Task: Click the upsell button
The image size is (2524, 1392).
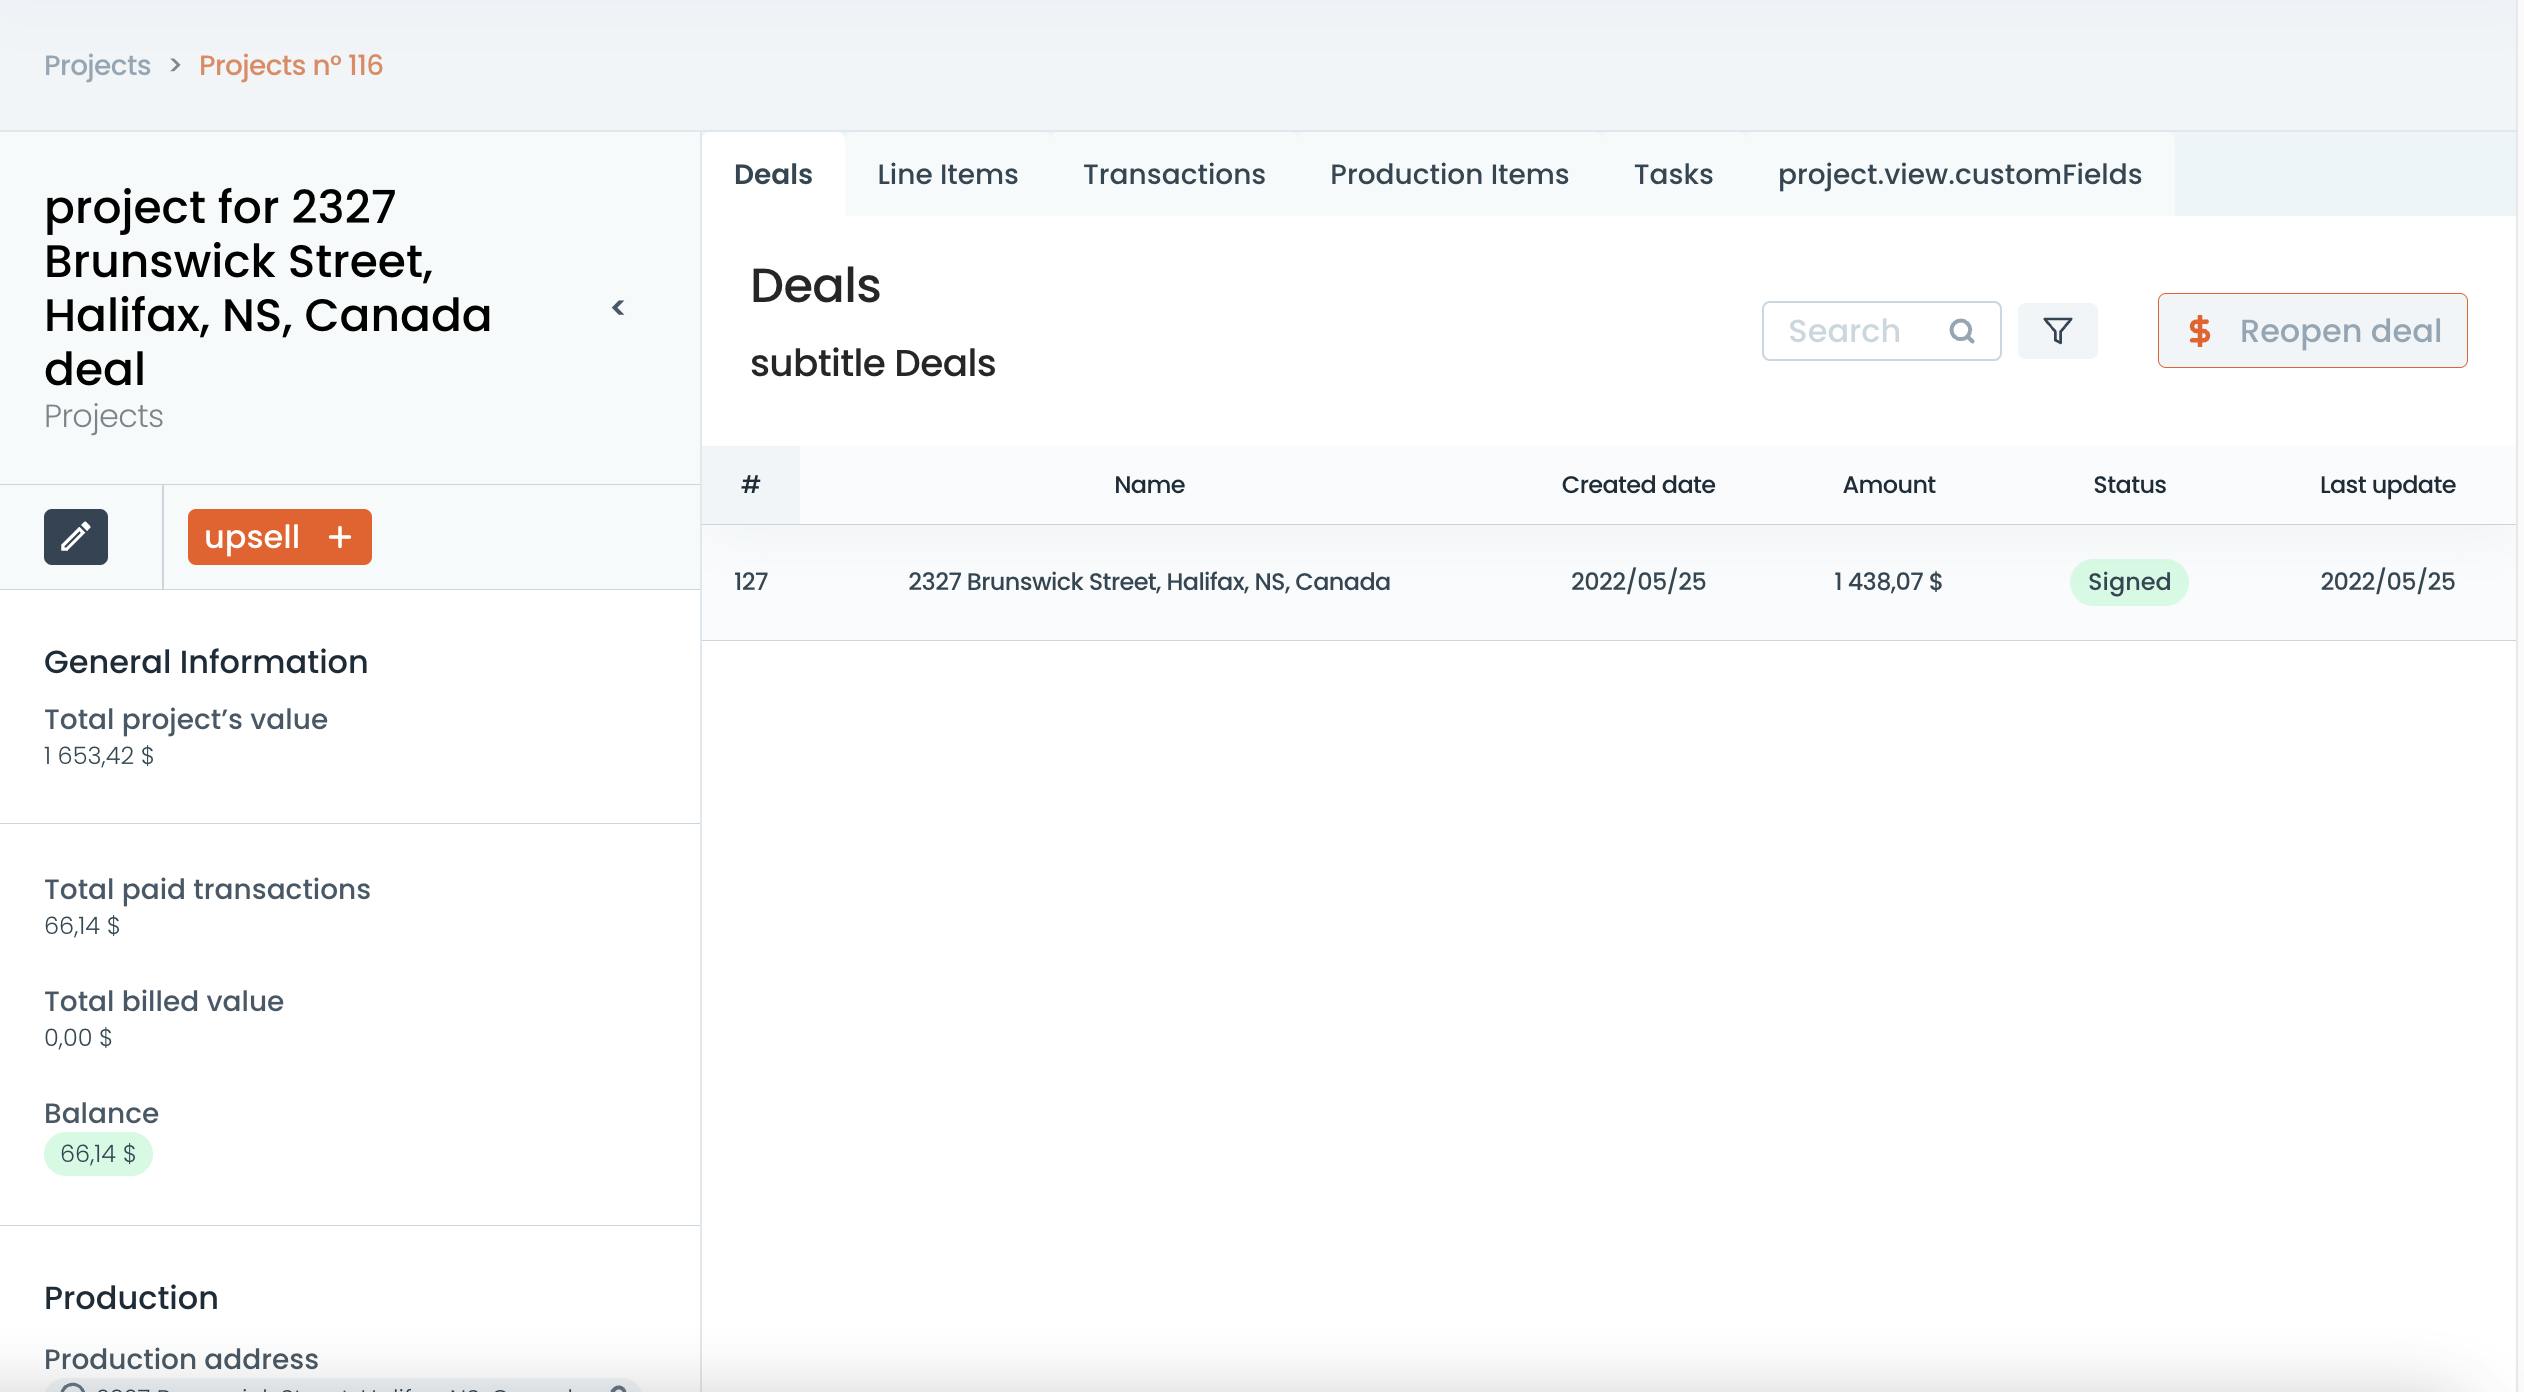Action: 280,537
